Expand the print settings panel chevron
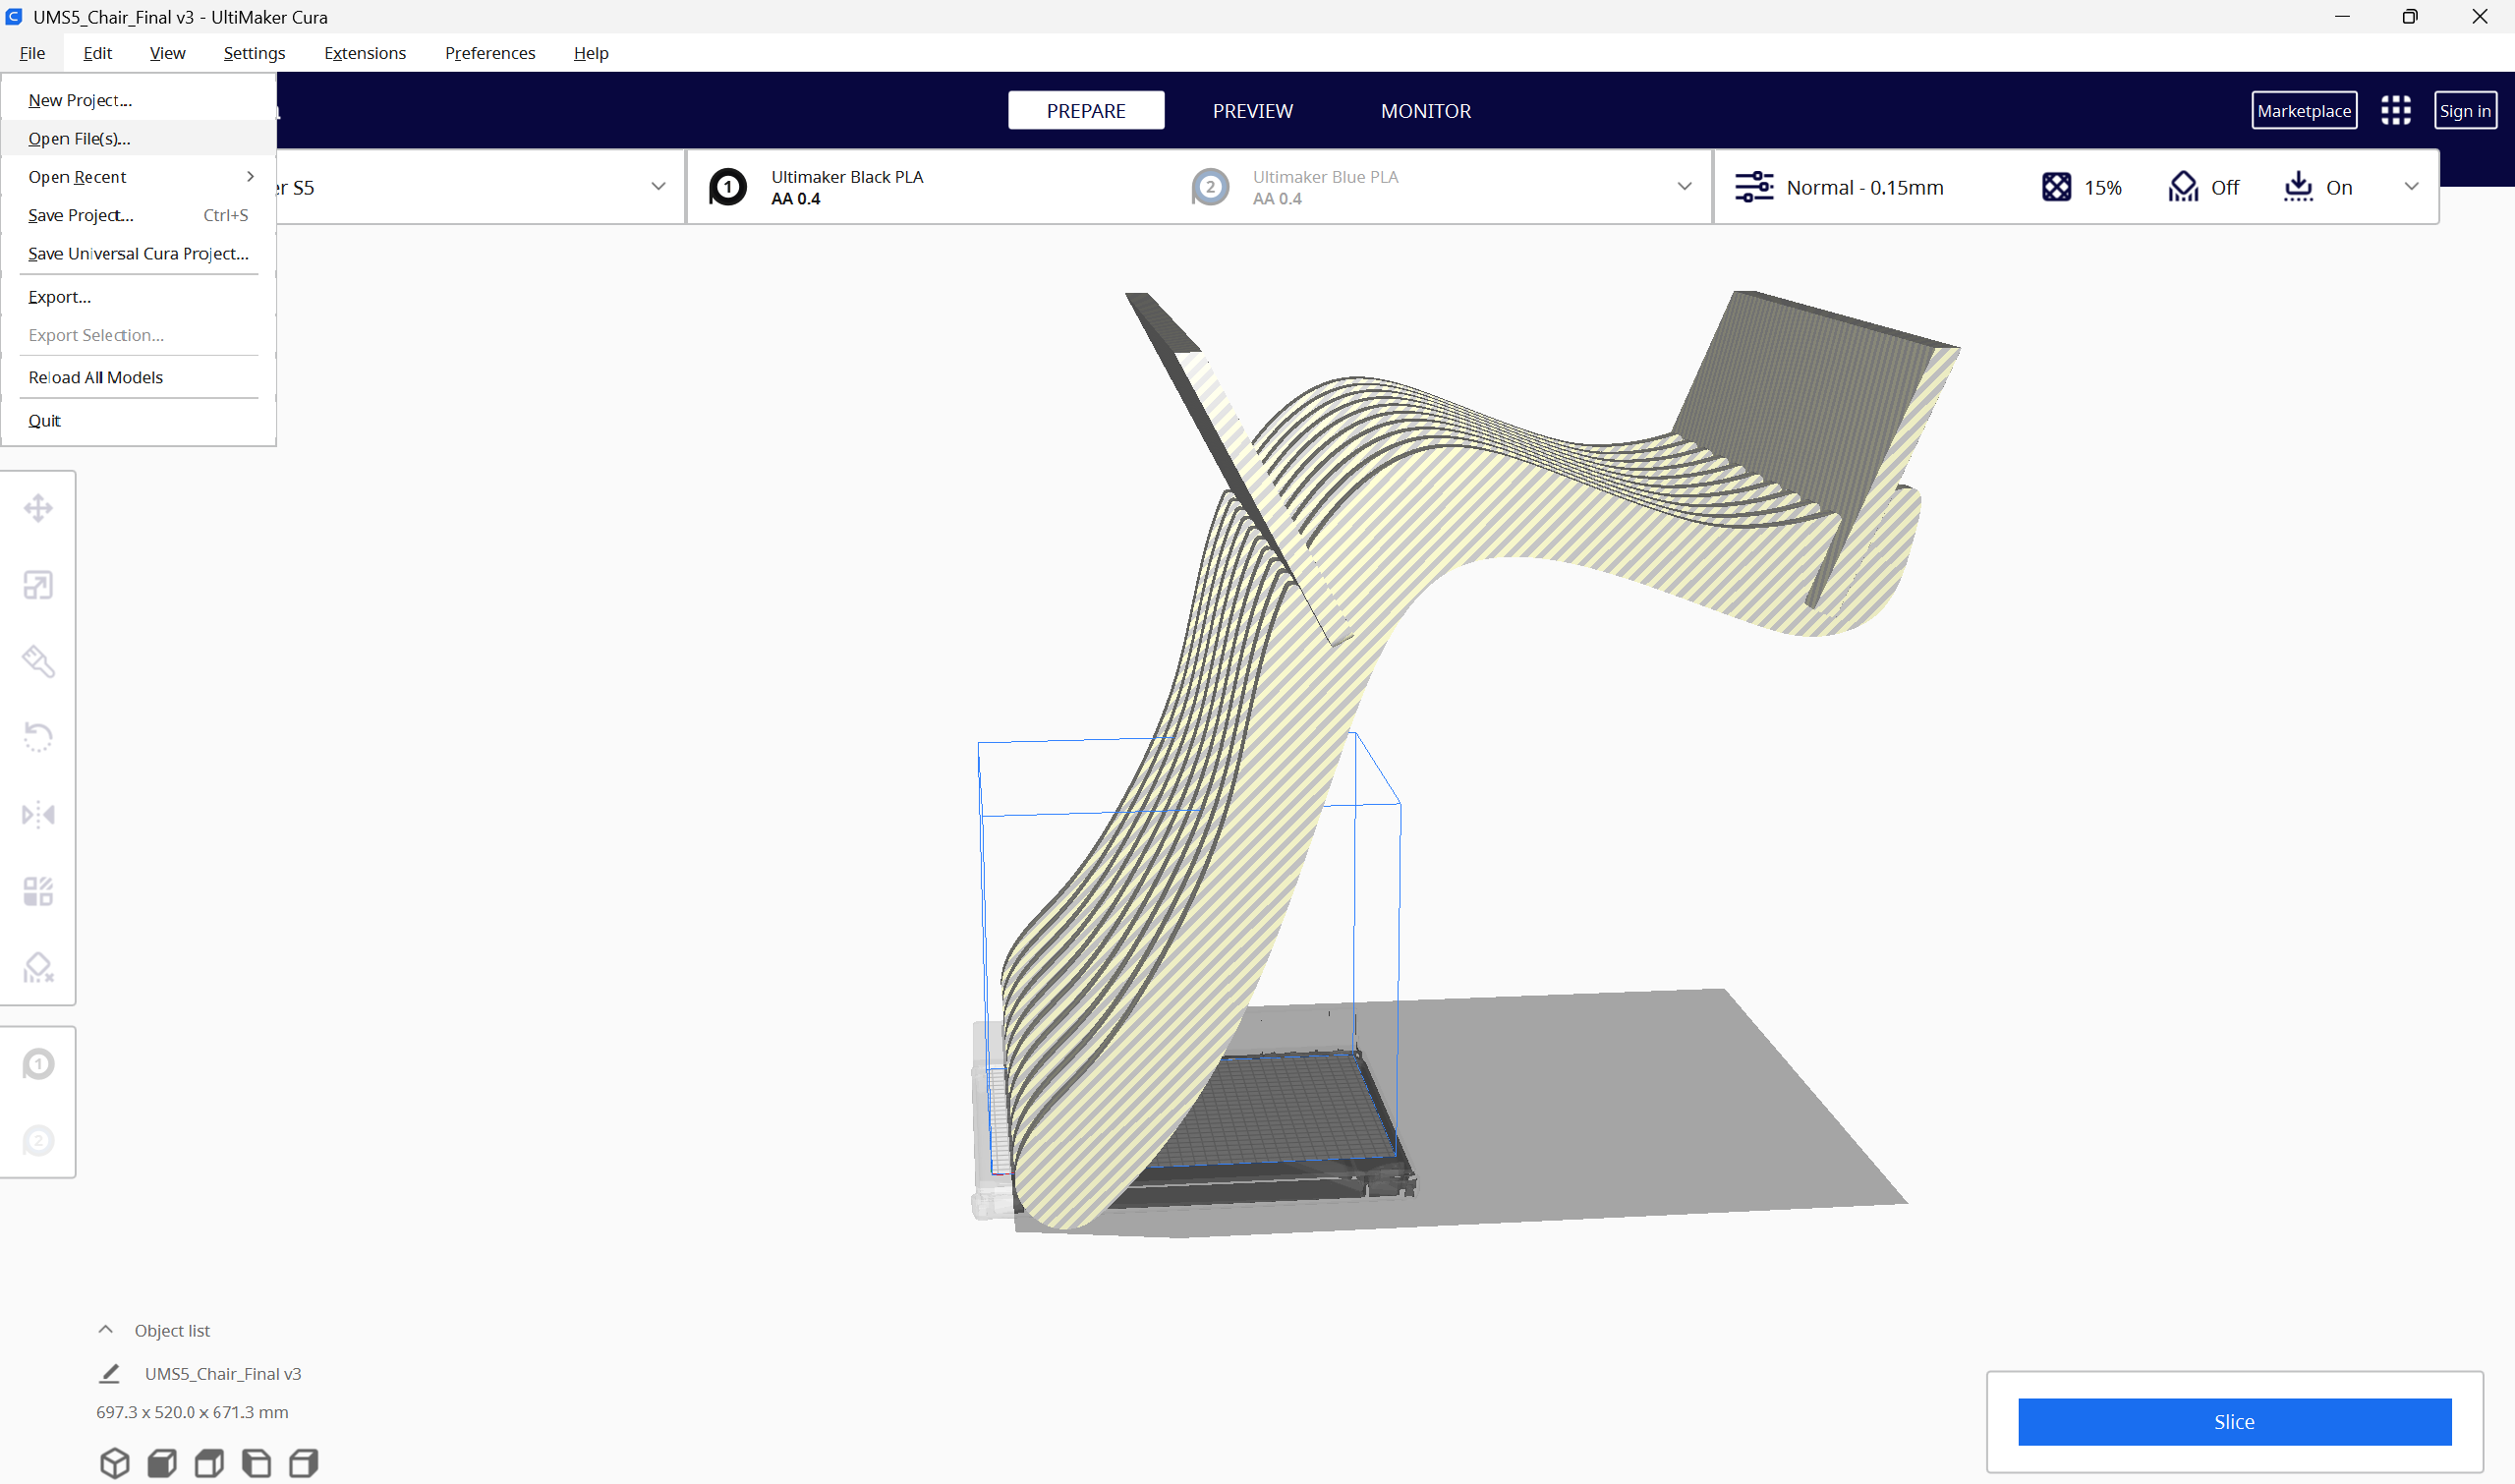The width and height of the screenshot is (2515, 1484). (x=2411, y=187)
